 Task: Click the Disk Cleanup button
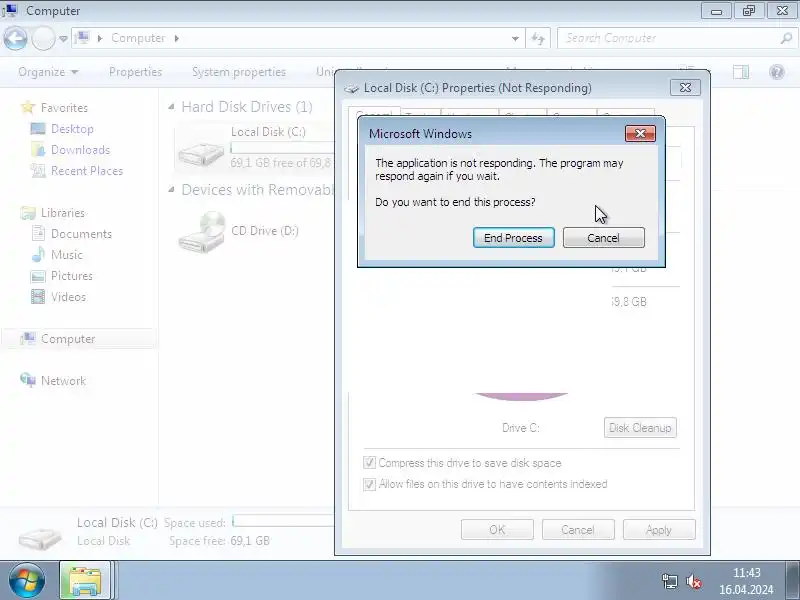coord(640,428)
